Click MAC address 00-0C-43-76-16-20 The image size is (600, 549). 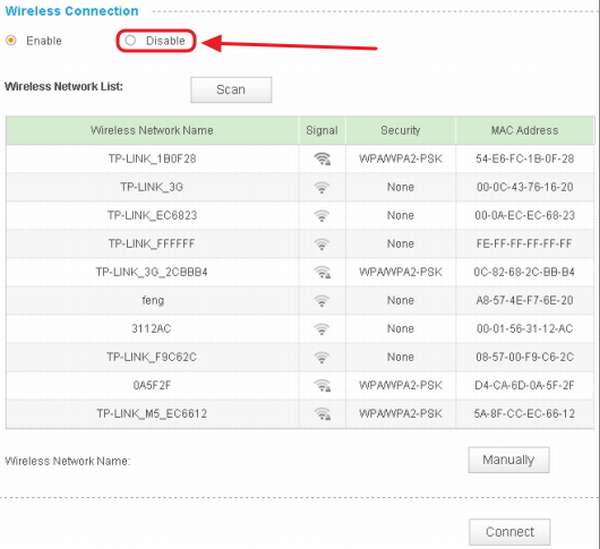[525, 187]
